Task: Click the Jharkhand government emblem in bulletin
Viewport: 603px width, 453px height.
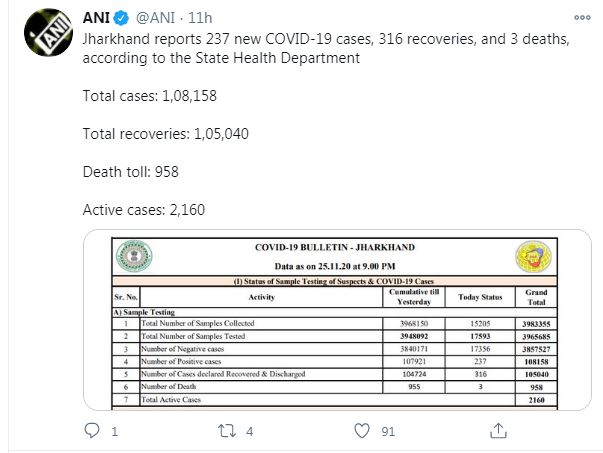Action: pos(134,256)
